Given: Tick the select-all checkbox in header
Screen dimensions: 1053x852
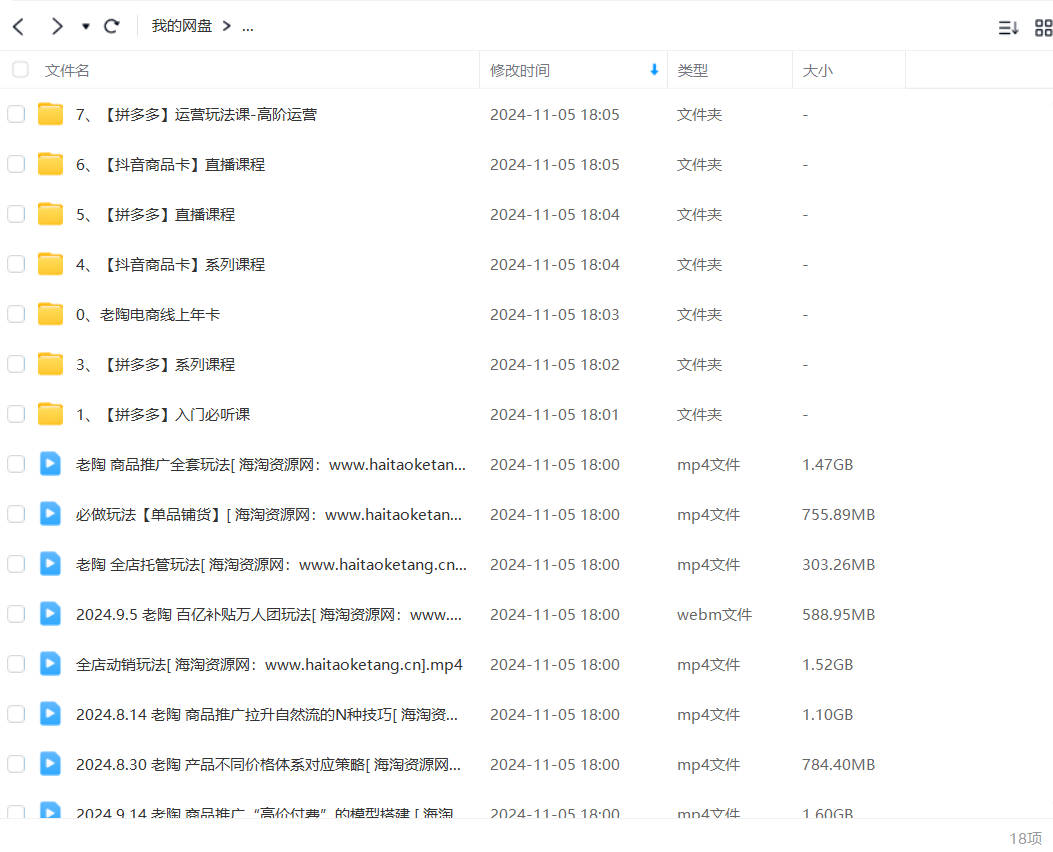Looking at the screenshot, I should [x=20, y=70].
